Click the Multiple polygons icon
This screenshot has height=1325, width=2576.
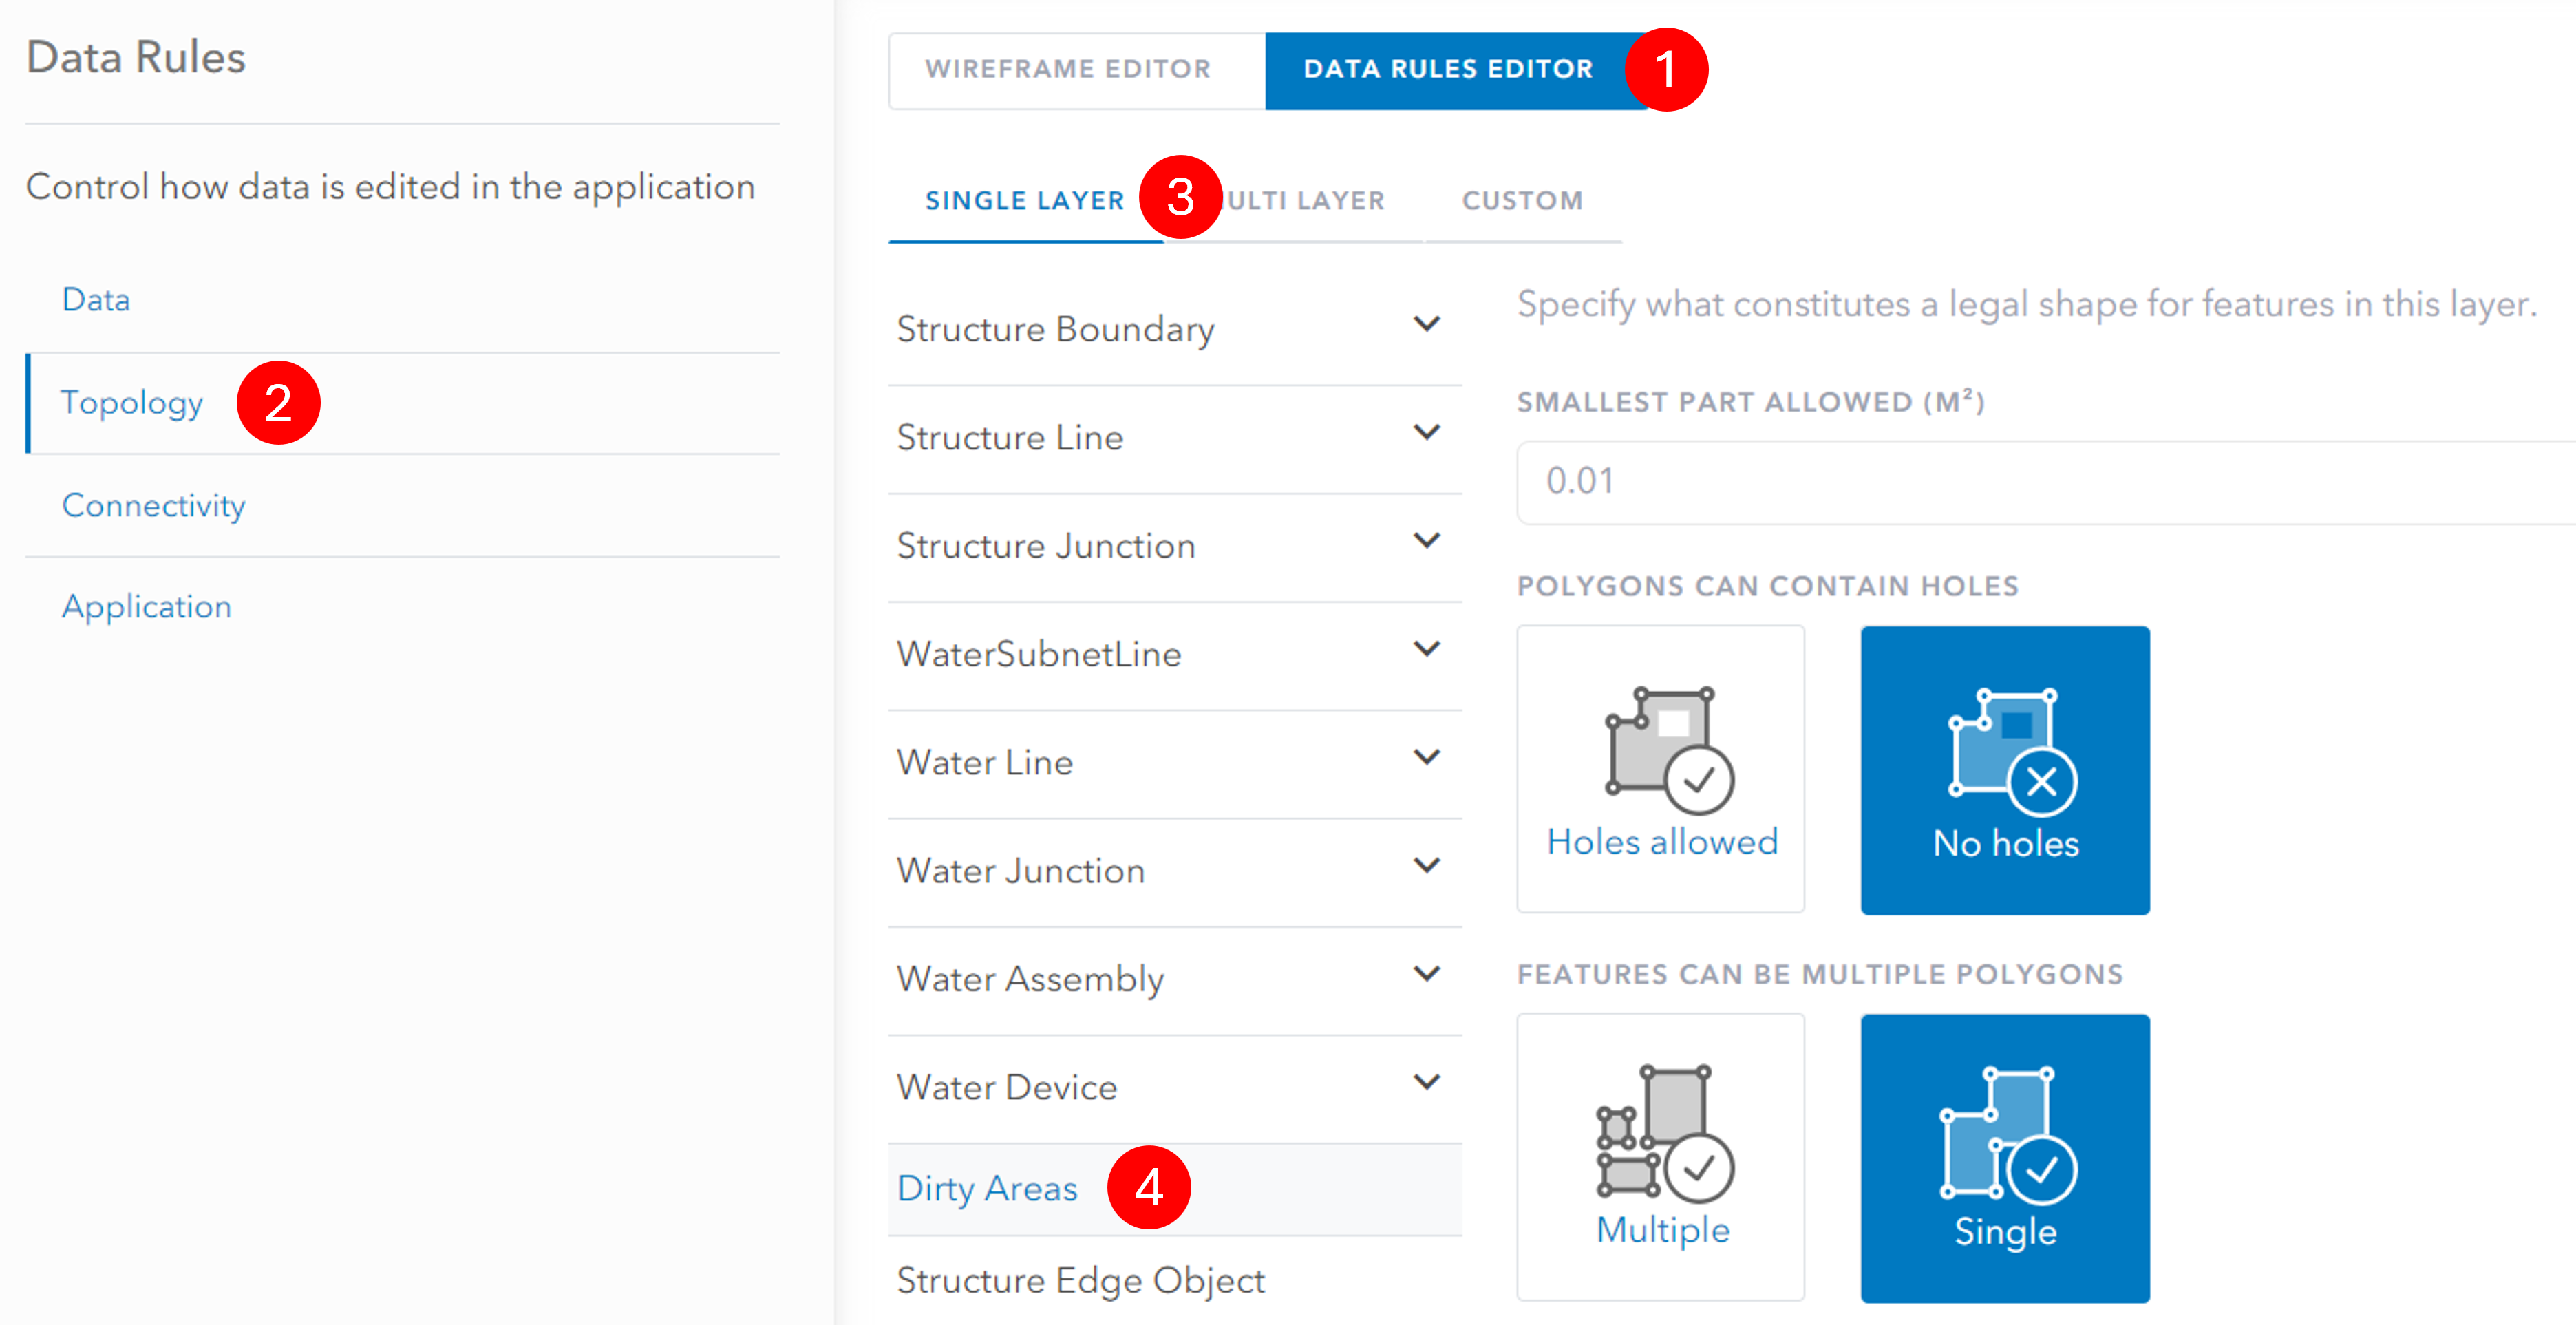(x=1664, y=1133)
